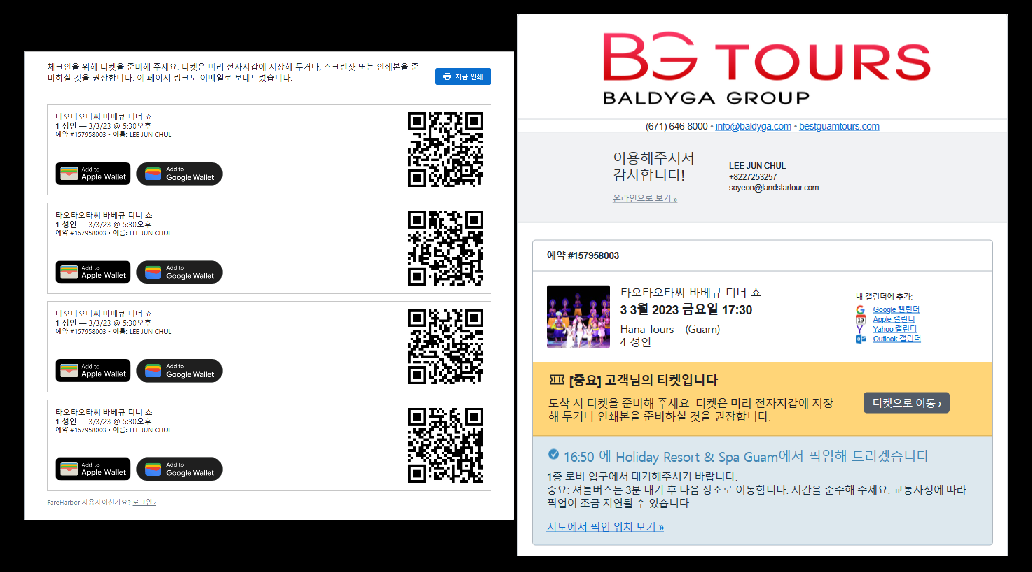
Task: Add event to Yahoo Calendar
Action: 894,329
